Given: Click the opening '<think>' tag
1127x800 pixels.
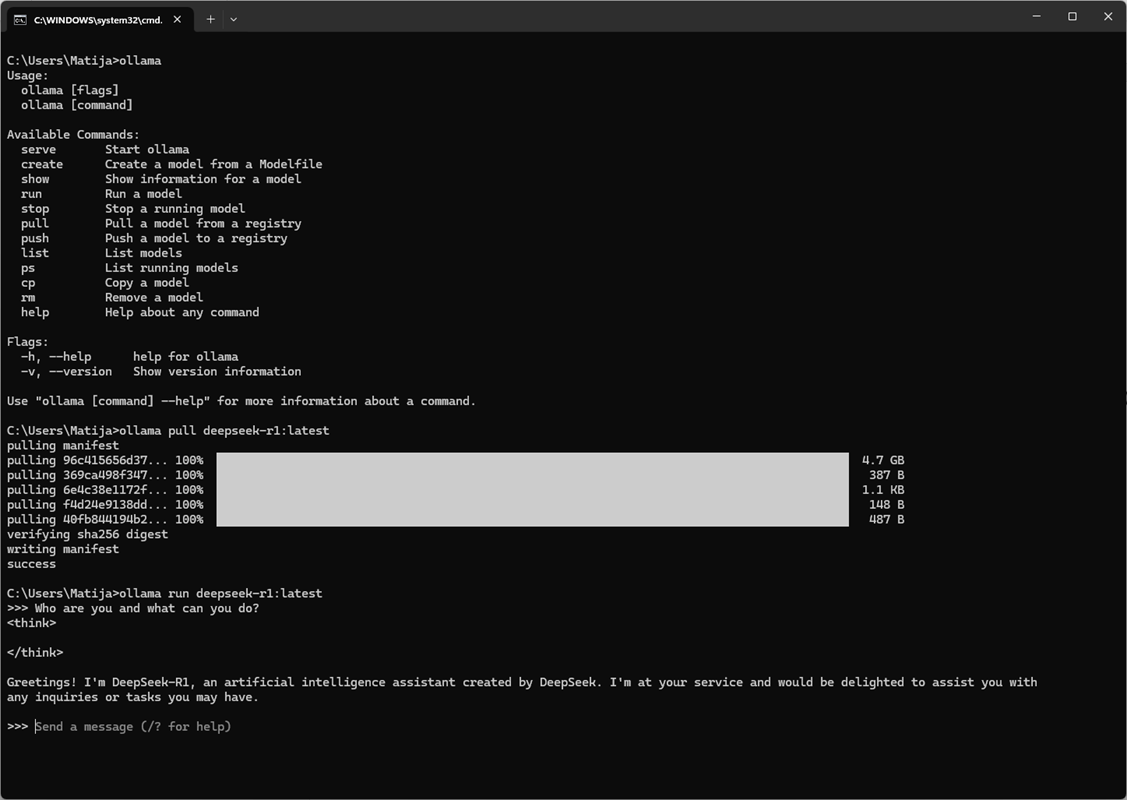Looking at the screenshot, I should coord(32,623).
